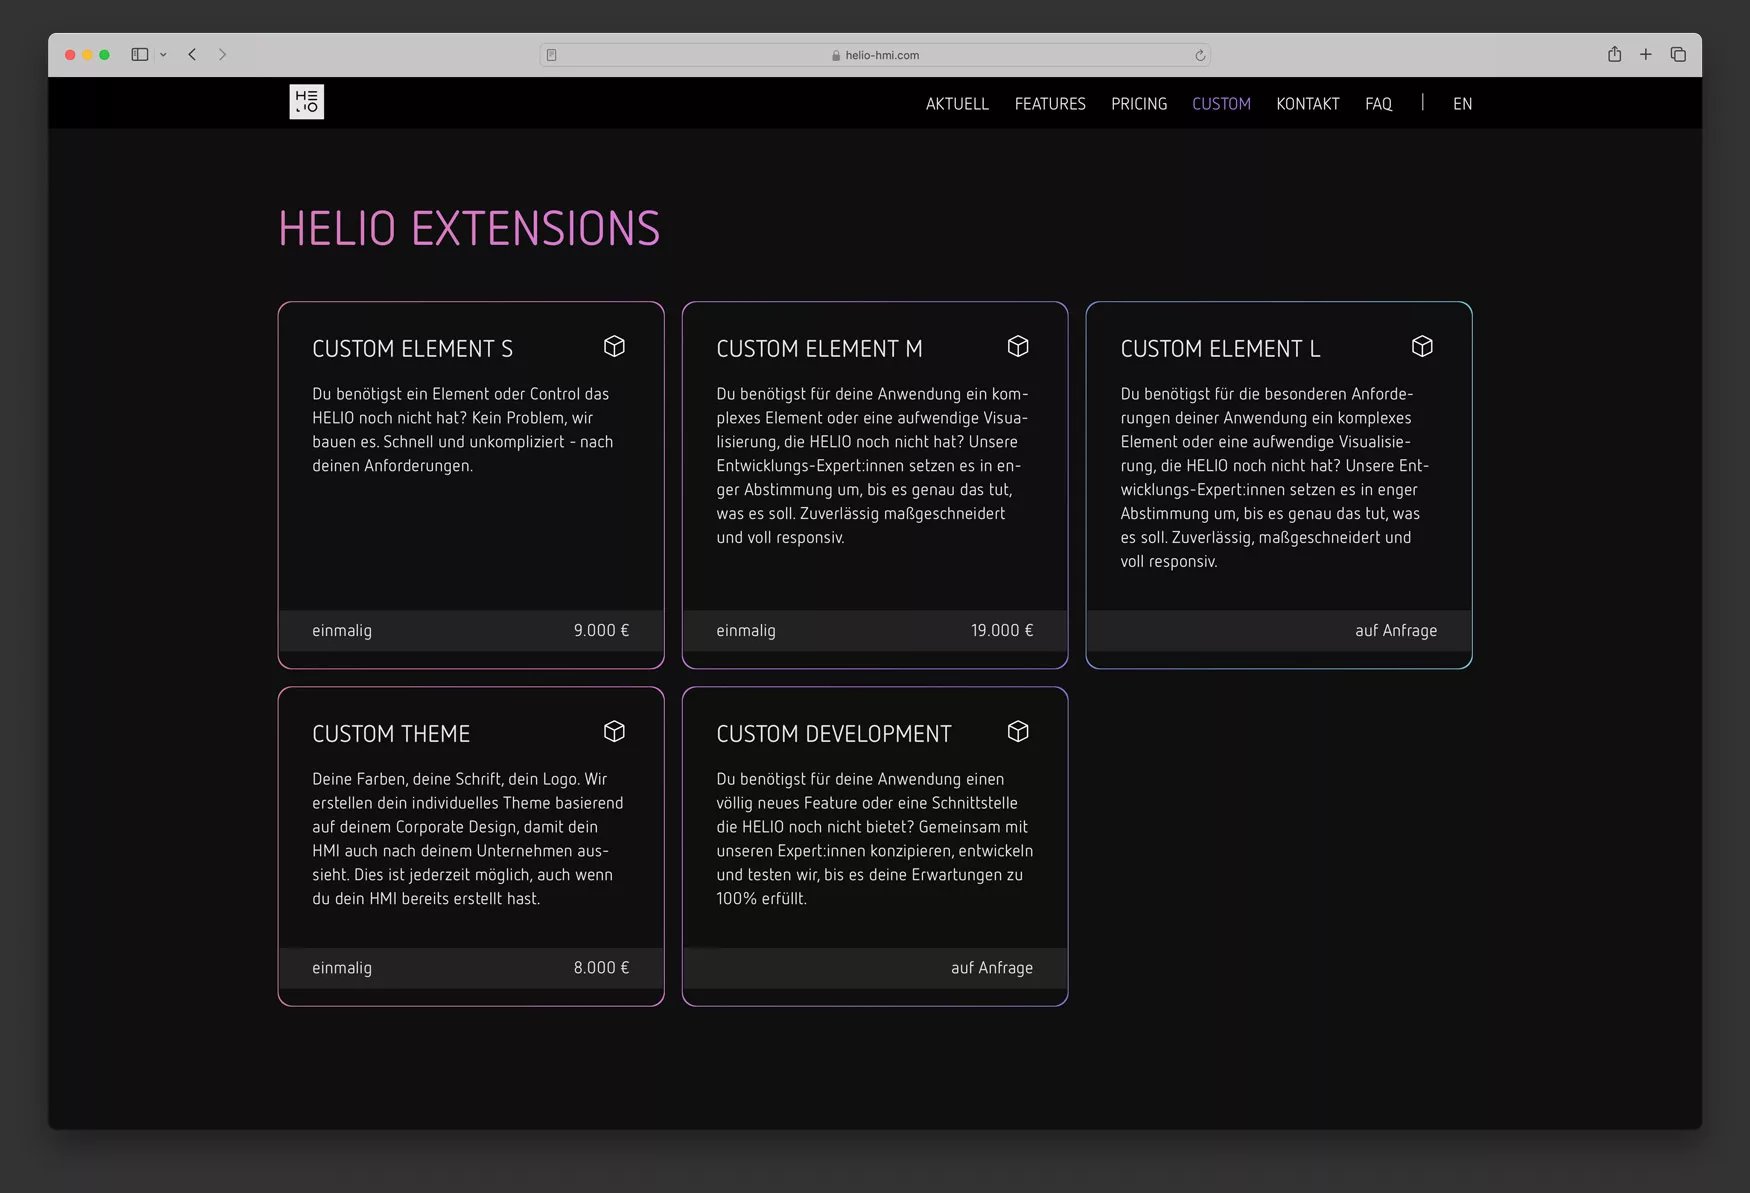Viewport: 1750px width, 1193px height.
Task: Go back to the previous page
Action: [192, 54]
